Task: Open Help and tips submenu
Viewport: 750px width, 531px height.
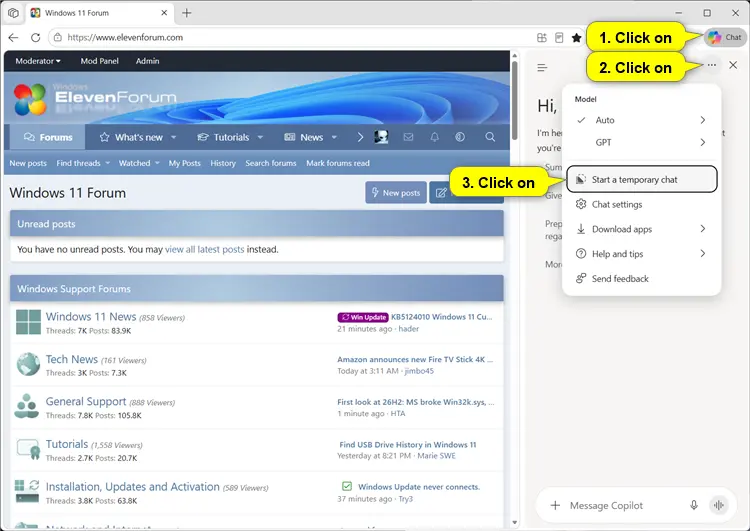Action: 641,254
